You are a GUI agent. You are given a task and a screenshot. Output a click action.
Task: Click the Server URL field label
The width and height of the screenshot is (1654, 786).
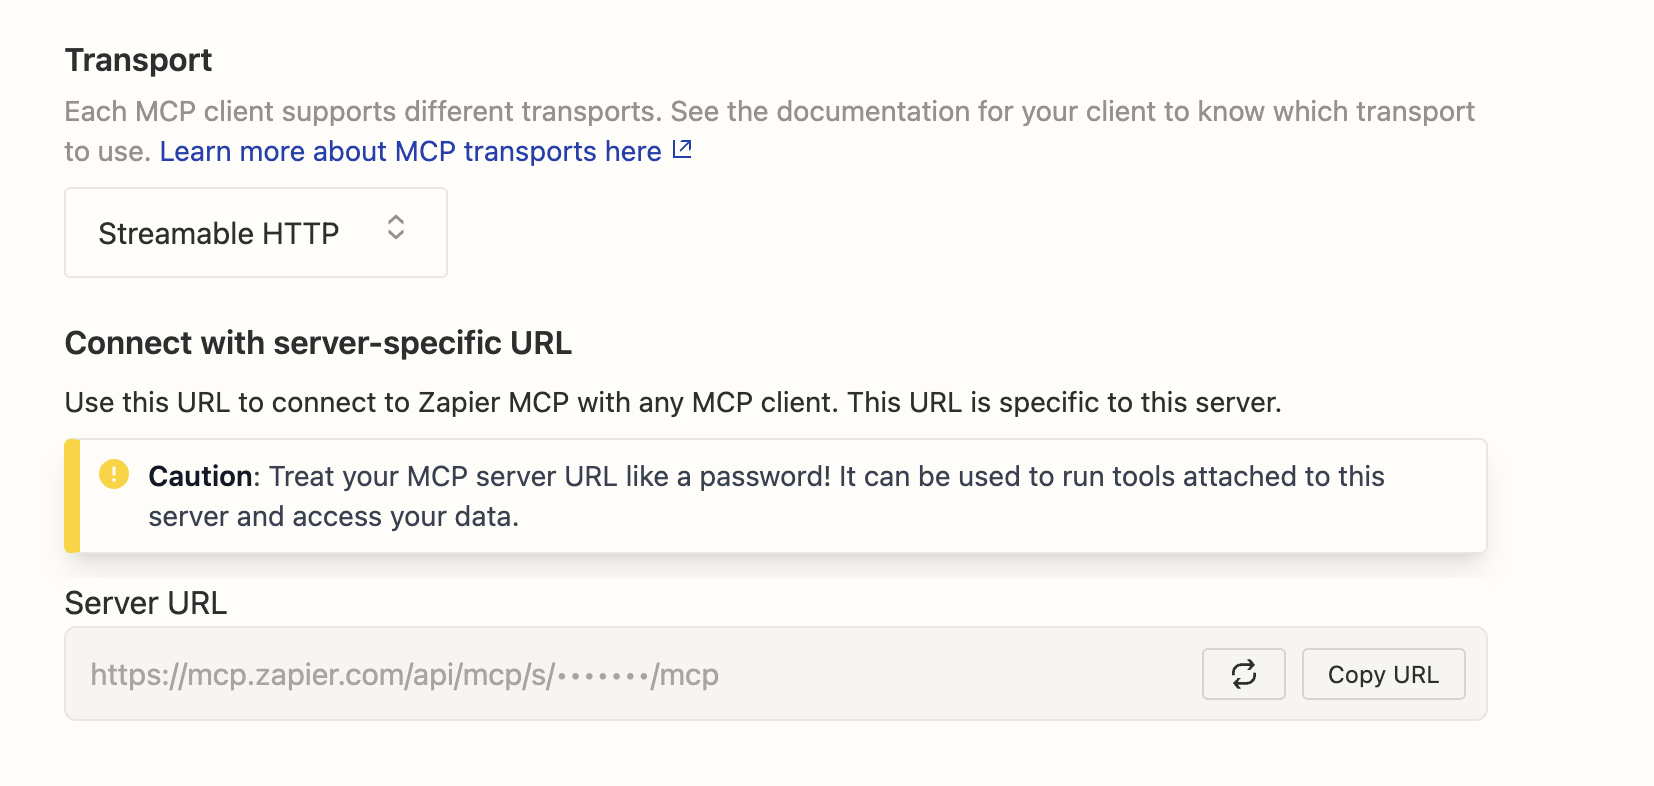click(146, 603)
